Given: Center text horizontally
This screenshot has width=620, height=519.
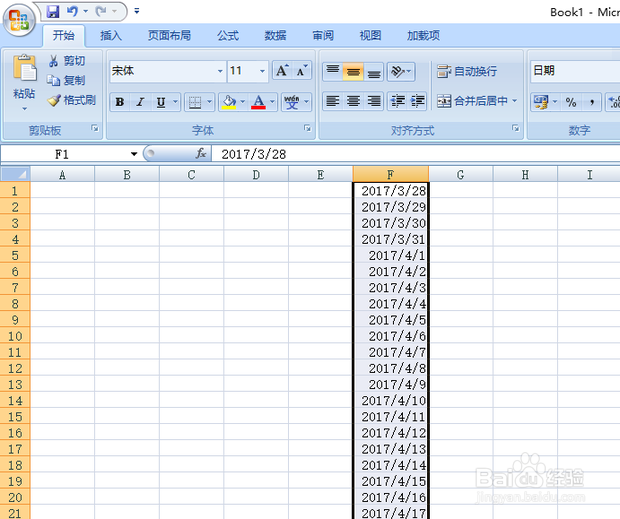Looking at the screenshot, I should coord(353,102).
